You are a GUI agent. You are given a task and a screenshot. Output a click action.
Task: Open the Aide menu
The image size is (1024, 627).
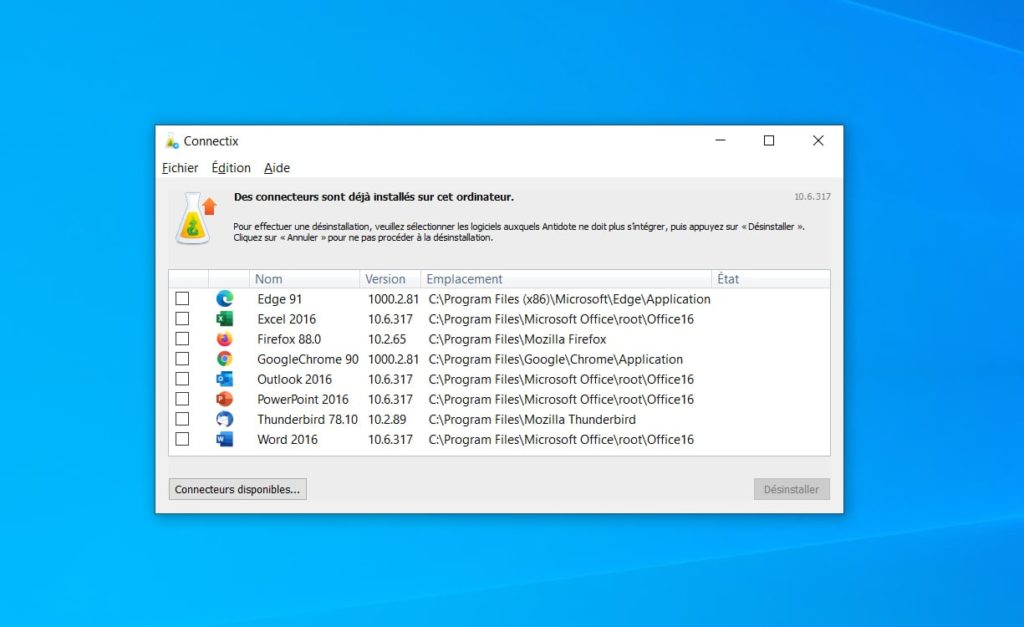coord(277,168)
